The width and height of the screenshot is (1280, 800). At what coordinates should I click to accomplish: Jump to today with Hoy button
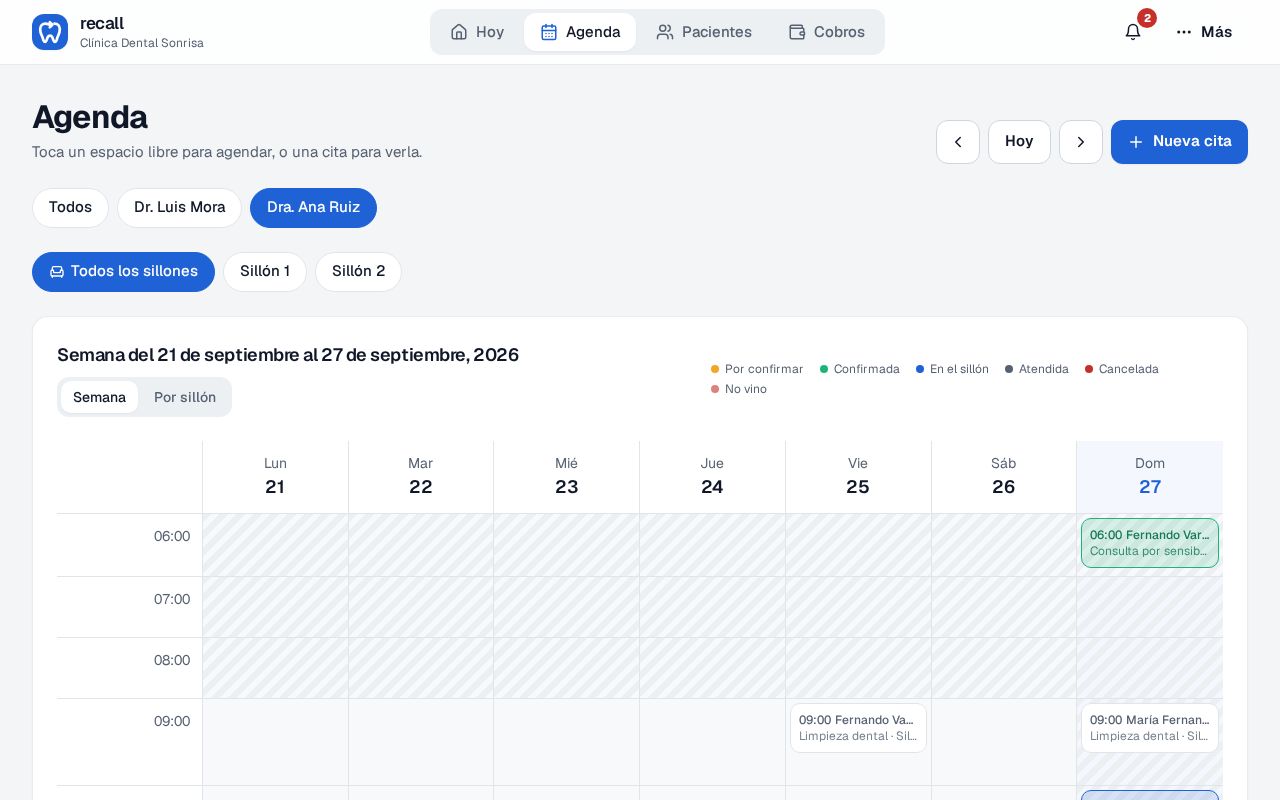pyautogui.click(x=1019, y=142)
